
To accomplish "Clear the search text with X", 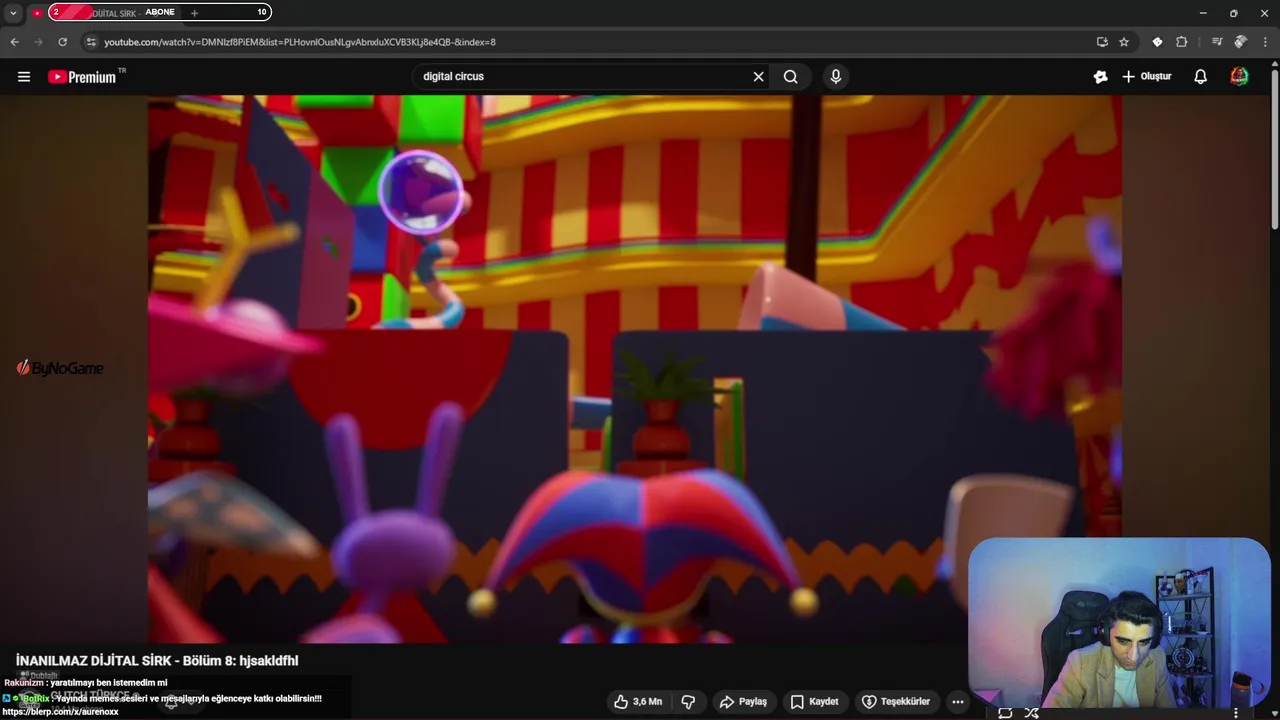I will (x=758, y=77).
